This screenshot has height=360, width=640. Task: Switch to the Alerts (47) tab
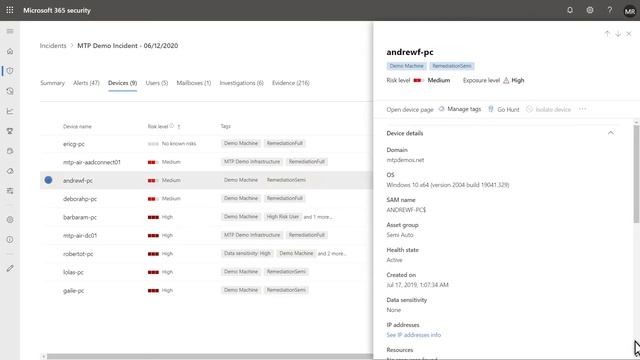(x=86, y=83)
